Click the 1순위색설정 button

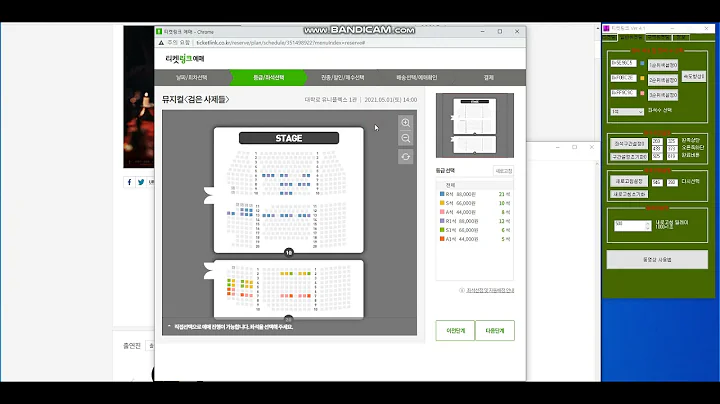click(x=663, y=65)
